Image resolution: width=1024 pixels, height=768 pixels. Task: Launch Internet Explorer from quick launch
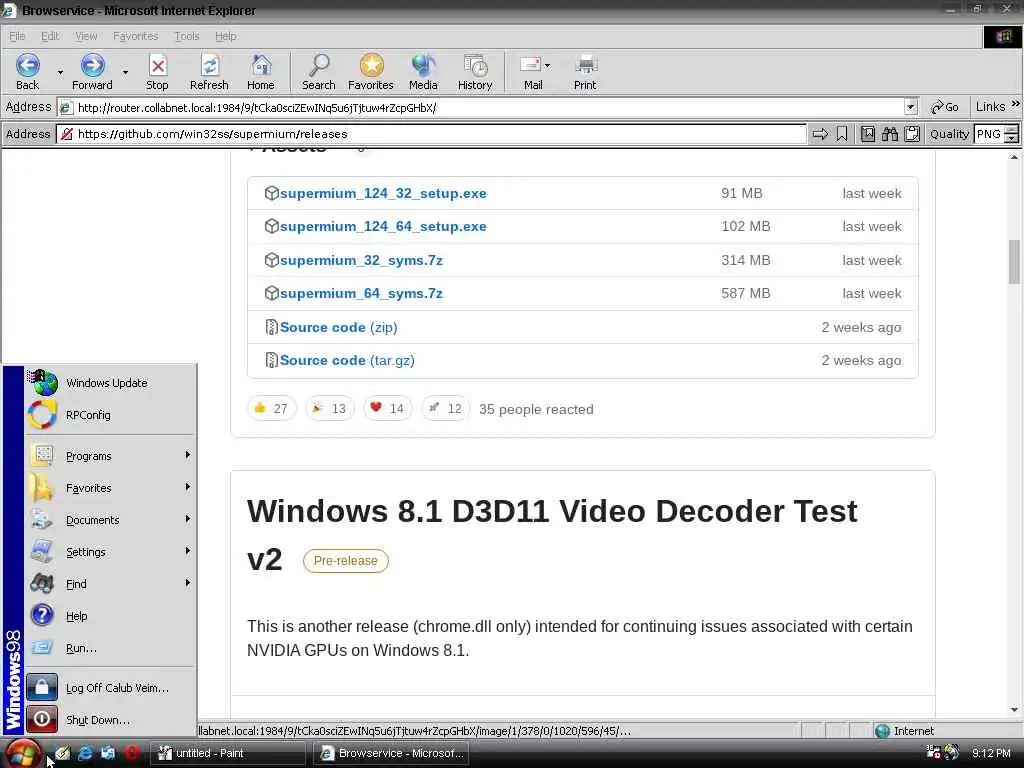click(85, 753)
